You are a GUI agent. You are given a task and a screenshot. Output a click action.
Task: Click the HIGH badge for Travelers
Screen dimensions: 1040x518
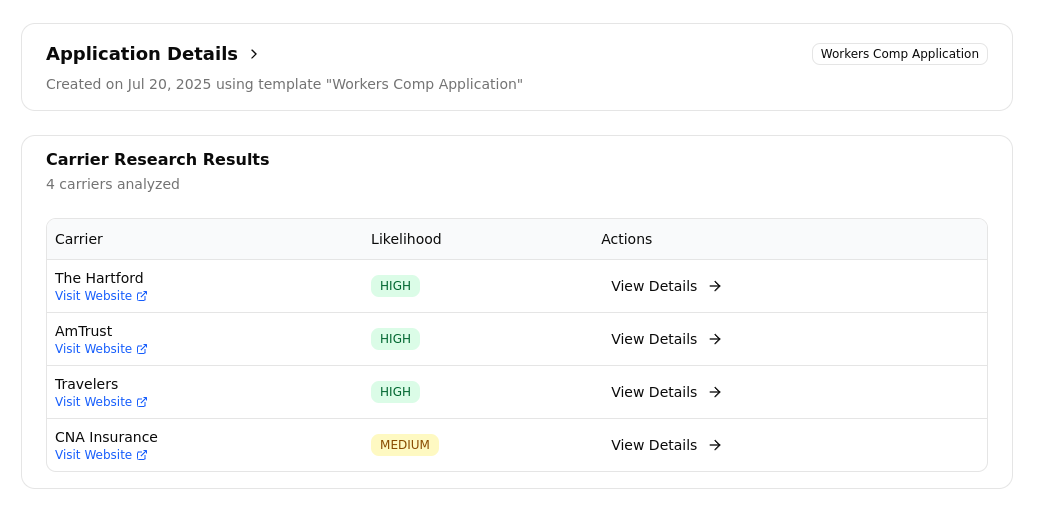395,392
